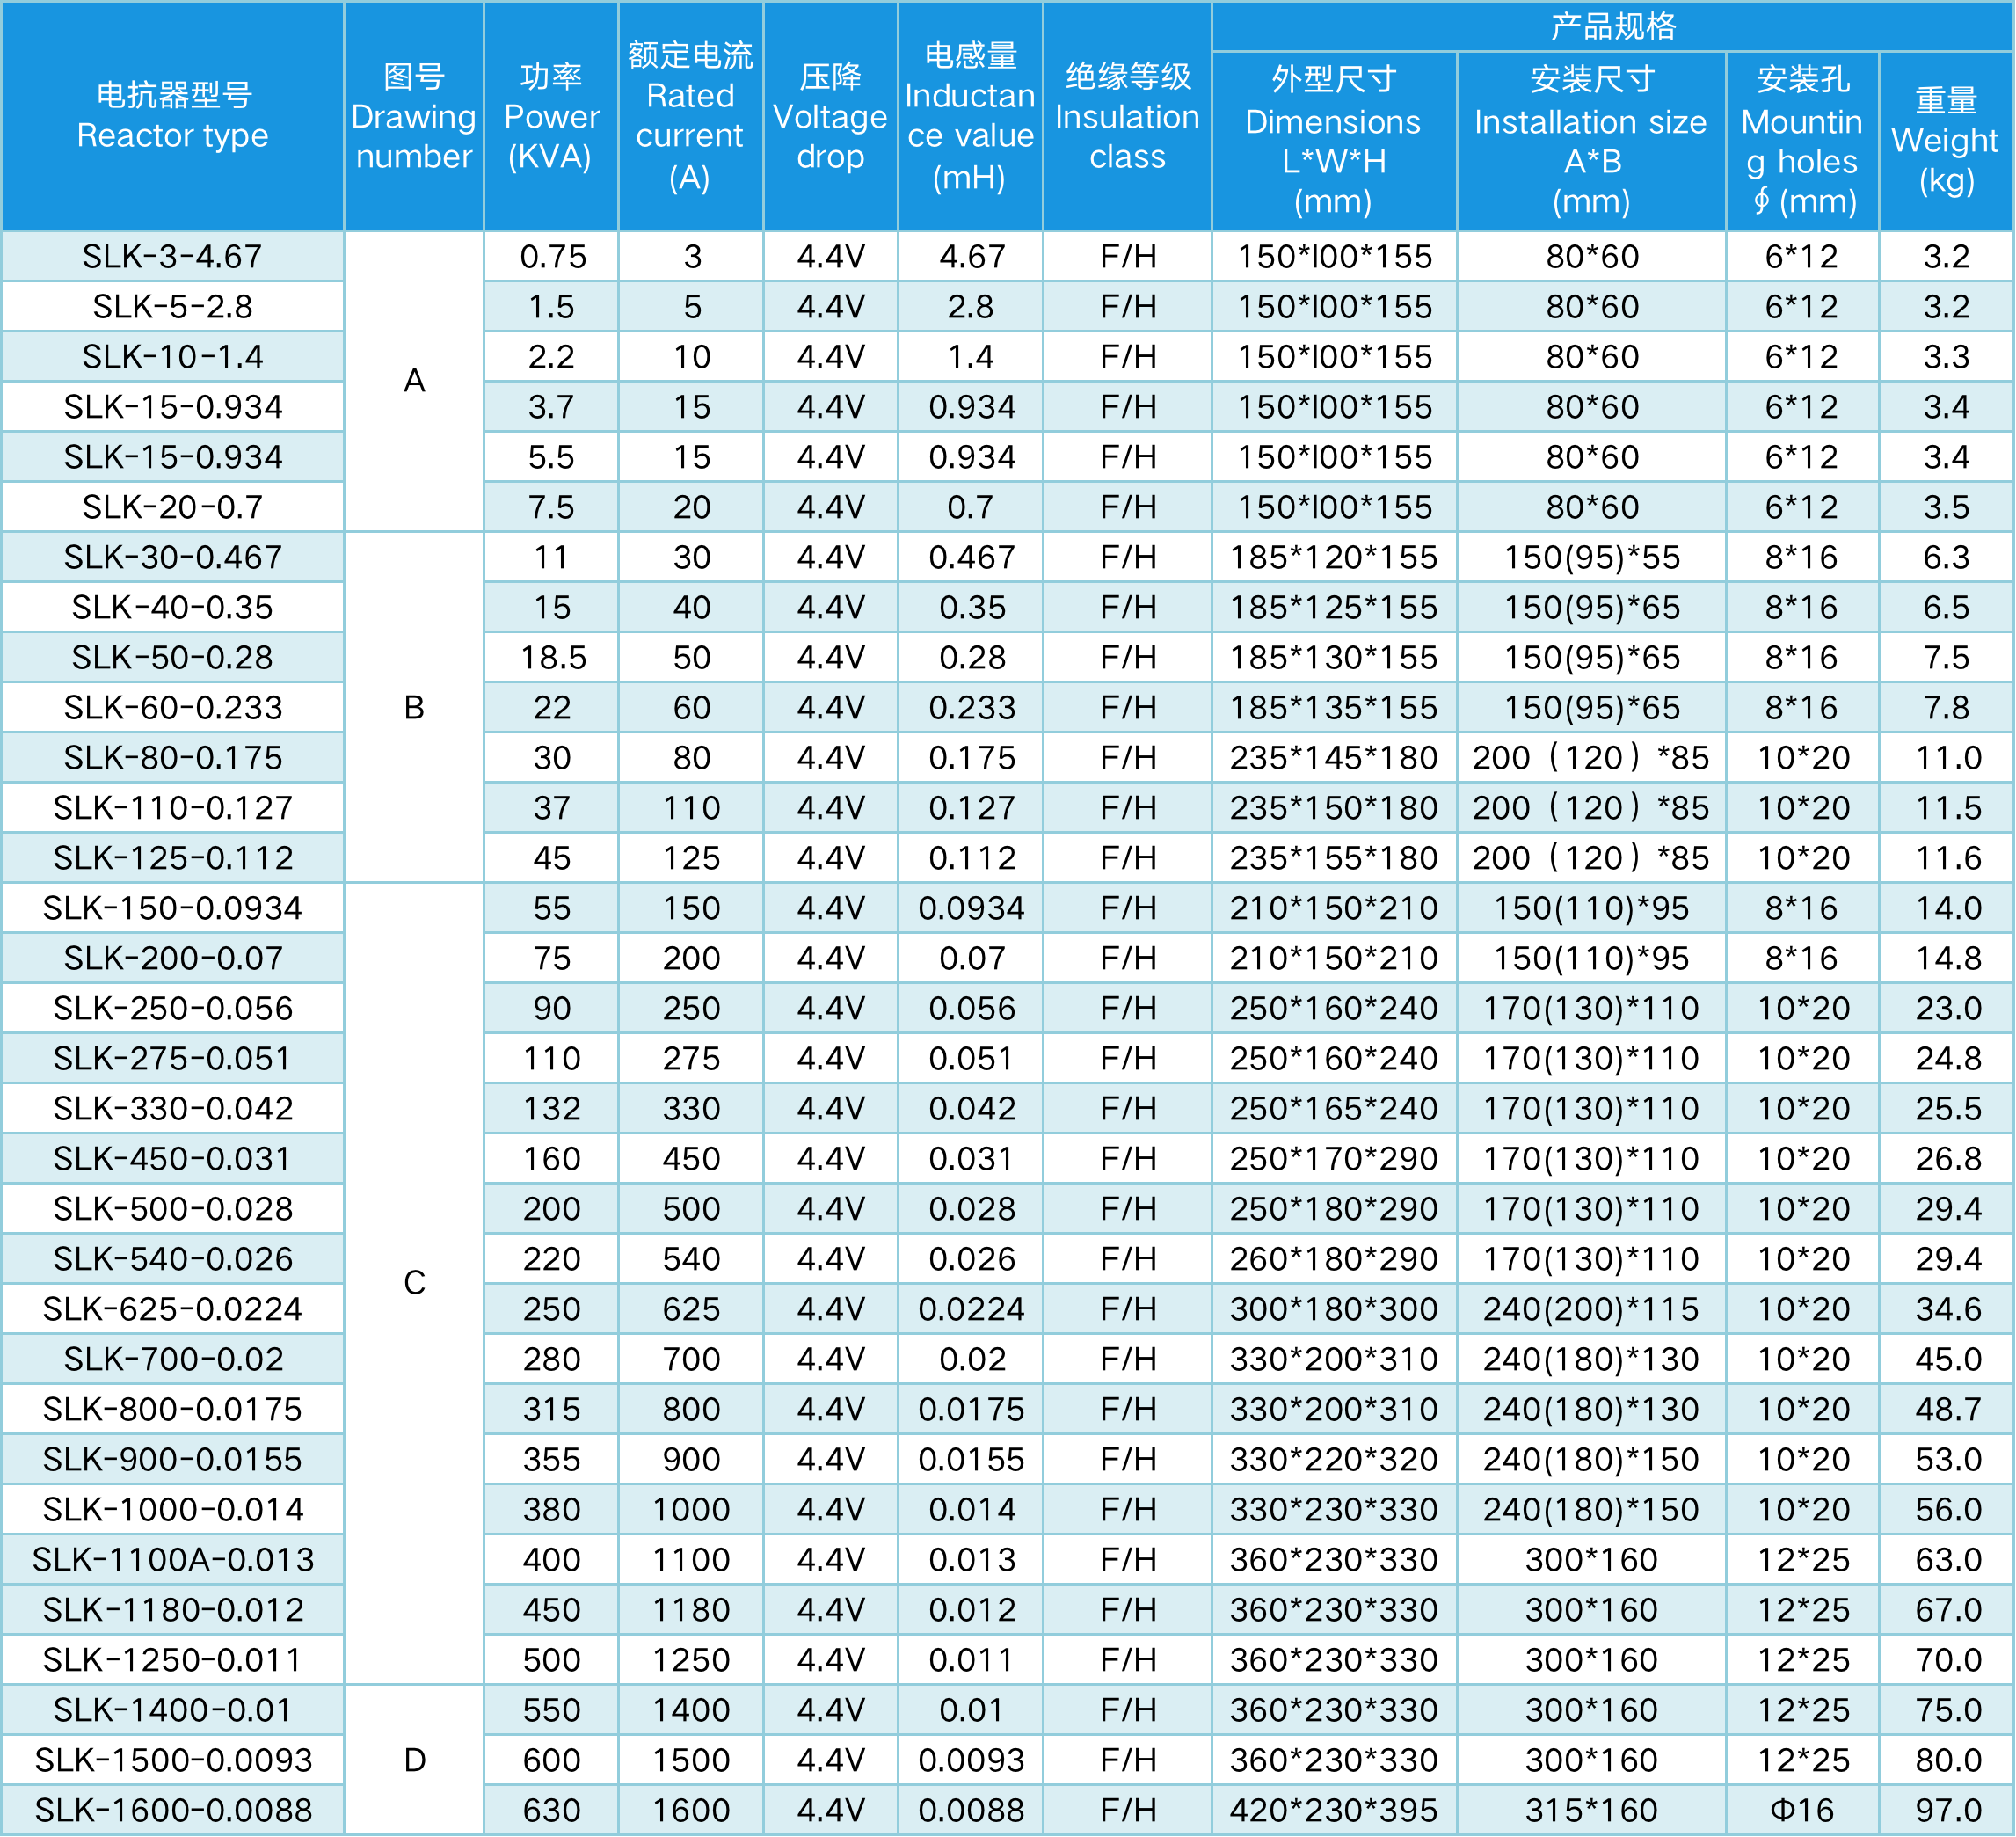Viewport: 2016px width, 1837px height.
Task: Click the Φ16 mounting hole cell
Action: pyautogui.click(x=1802, y=1810)
